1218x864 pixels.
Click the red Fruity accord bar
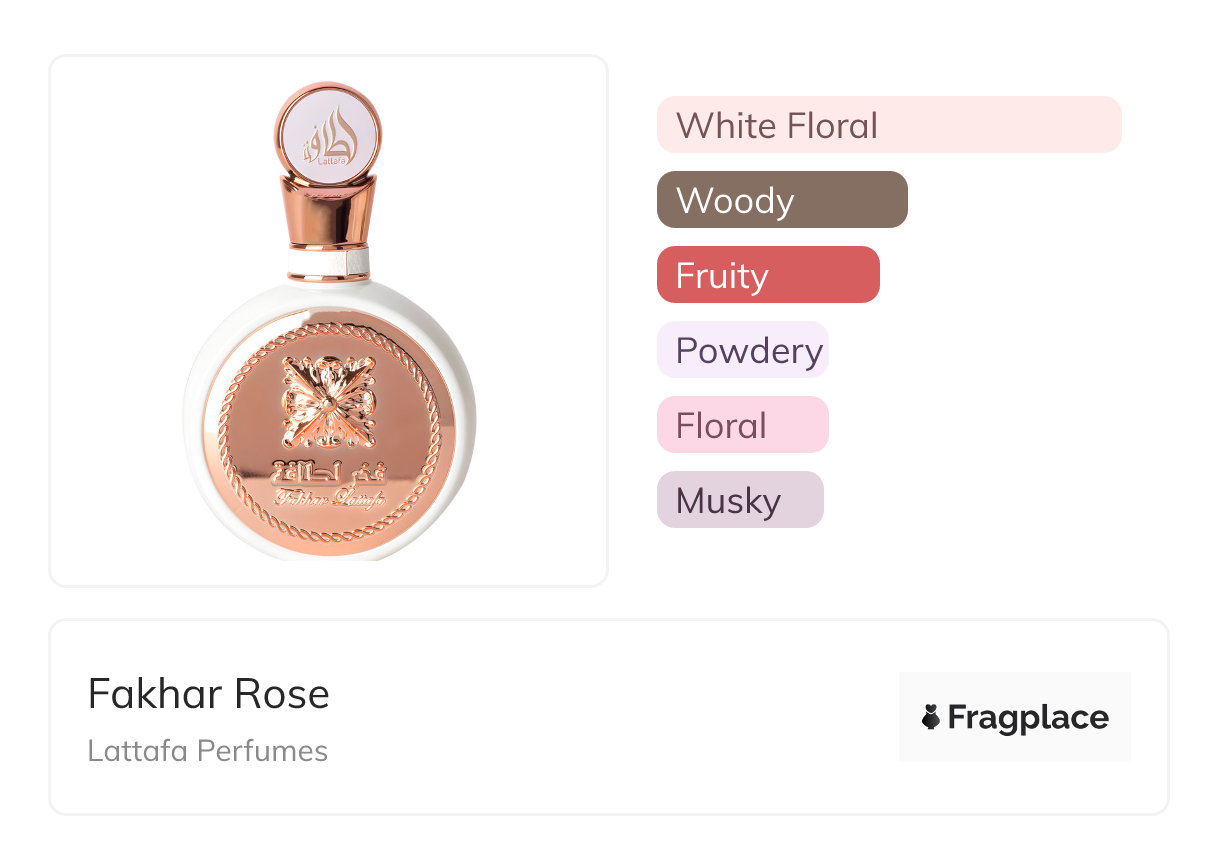click(x=767, y=275)
